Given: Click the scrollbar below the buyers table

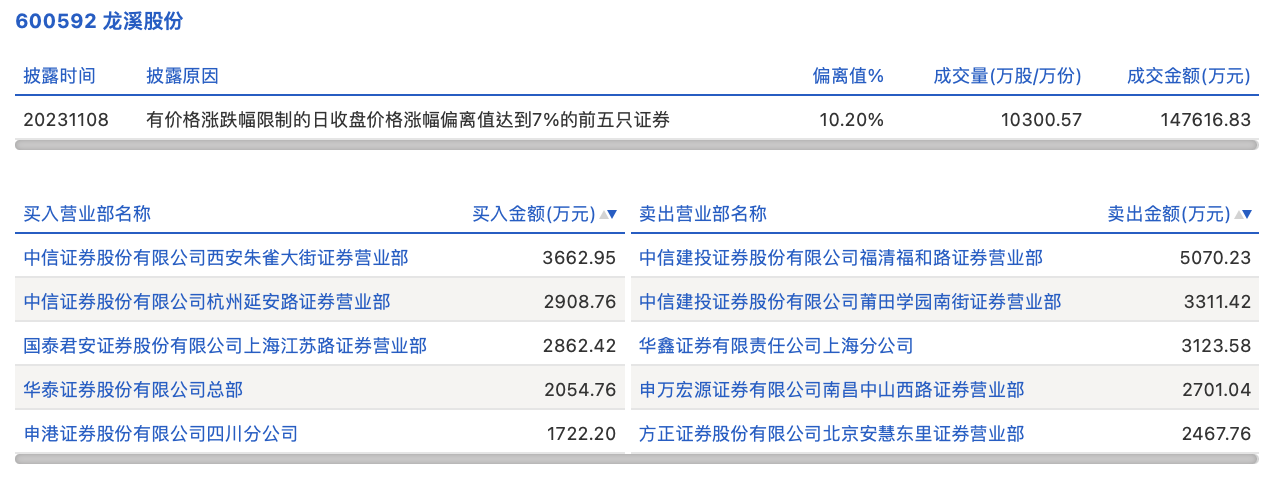Looking at the screenshot, I should tap(320, 459).
